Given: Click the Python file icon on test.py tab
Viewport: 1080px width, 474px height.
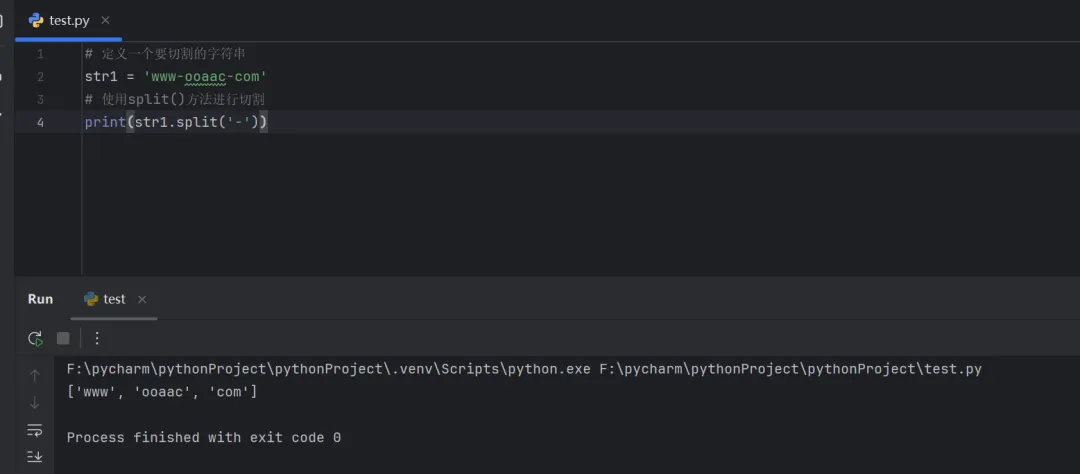Looking at the screenshot, I should pyautogui.click(x=36, y=20).
